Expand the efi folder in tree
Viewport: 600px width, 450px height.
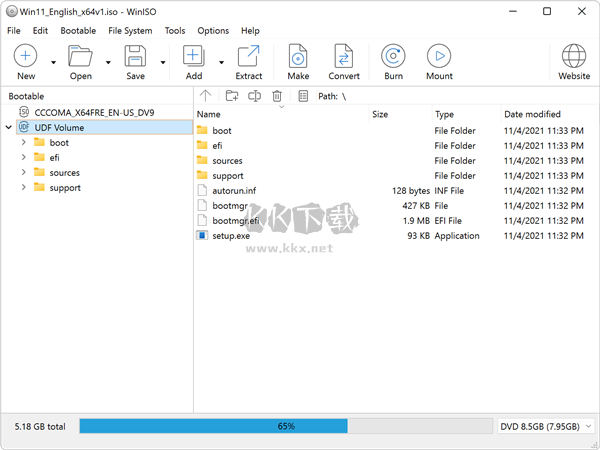click(24, 157)
